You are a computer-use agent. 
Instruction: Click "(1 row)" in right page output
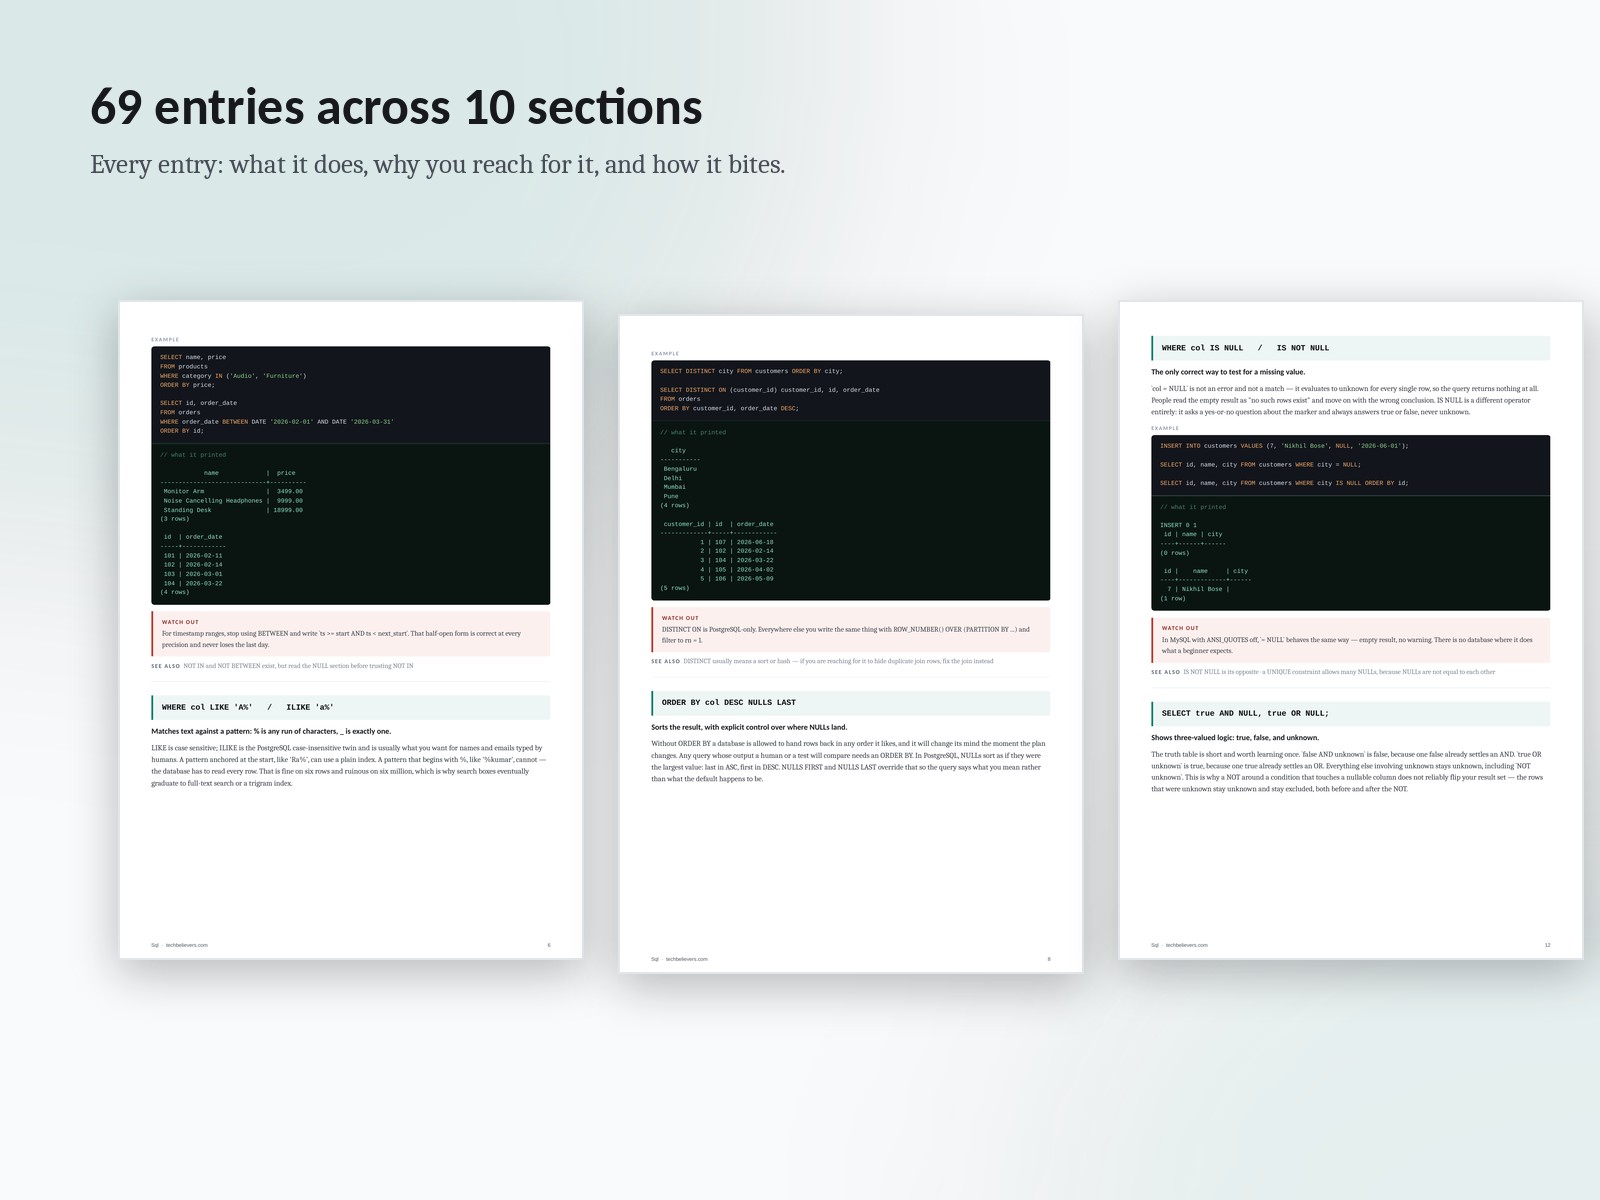coord(1172,598)
